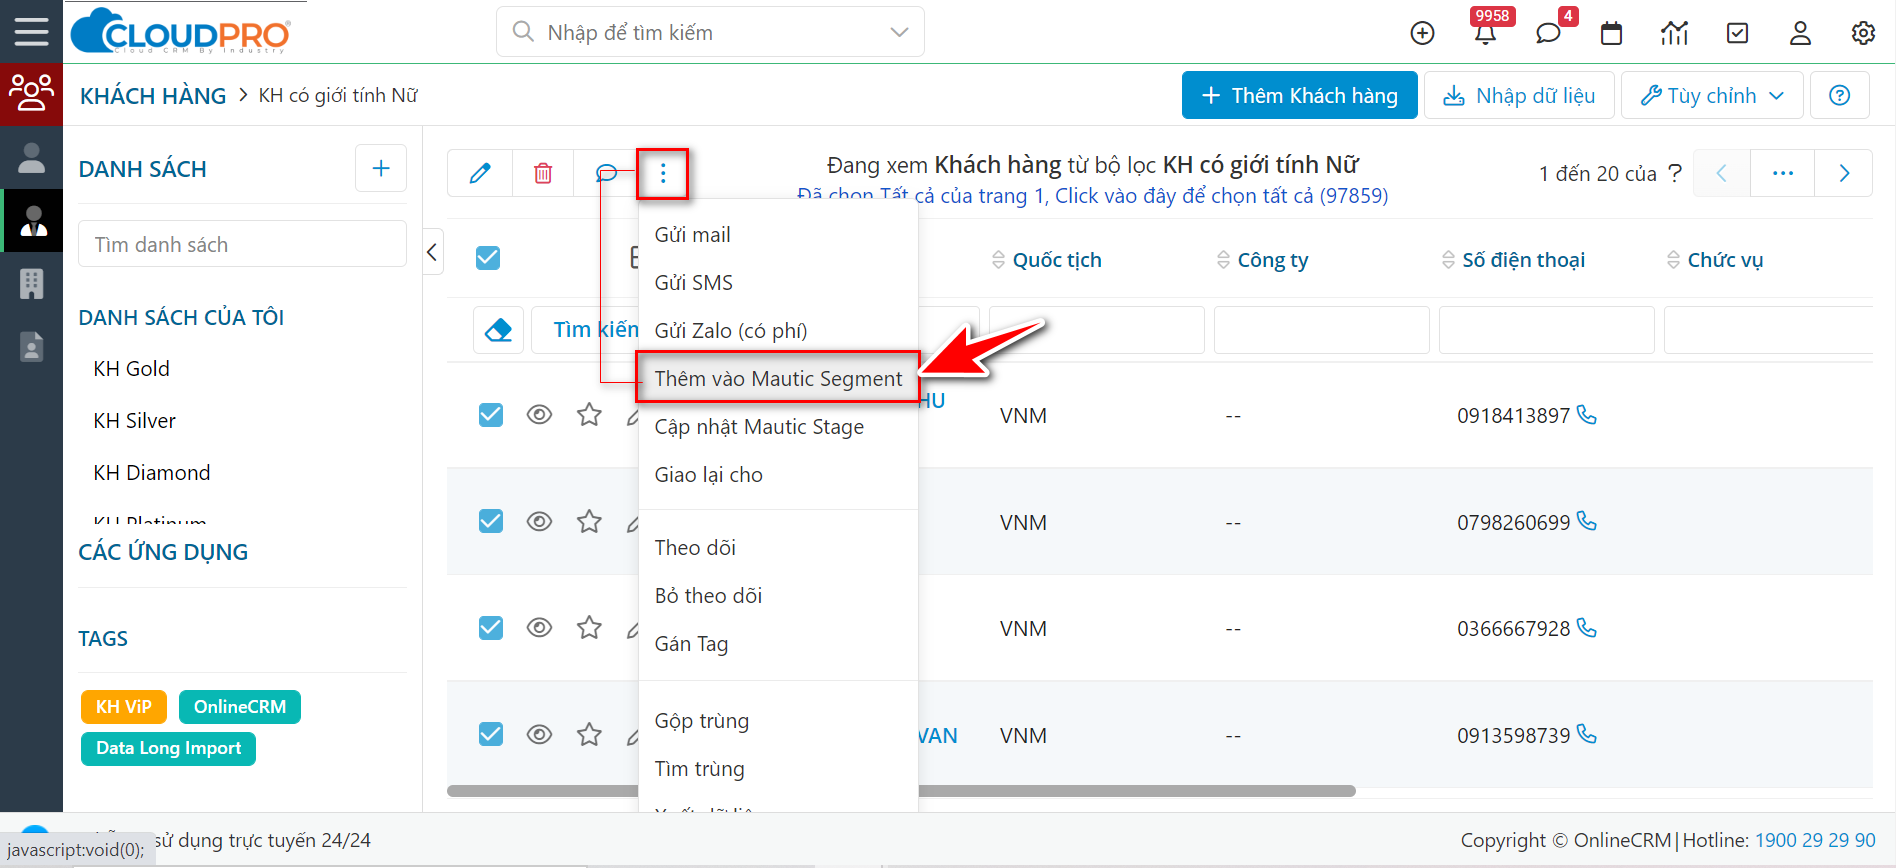The width and height of the screenshot is (1896, 868).
Task: Open the hamburger main menu
Action: pos(31,32)
